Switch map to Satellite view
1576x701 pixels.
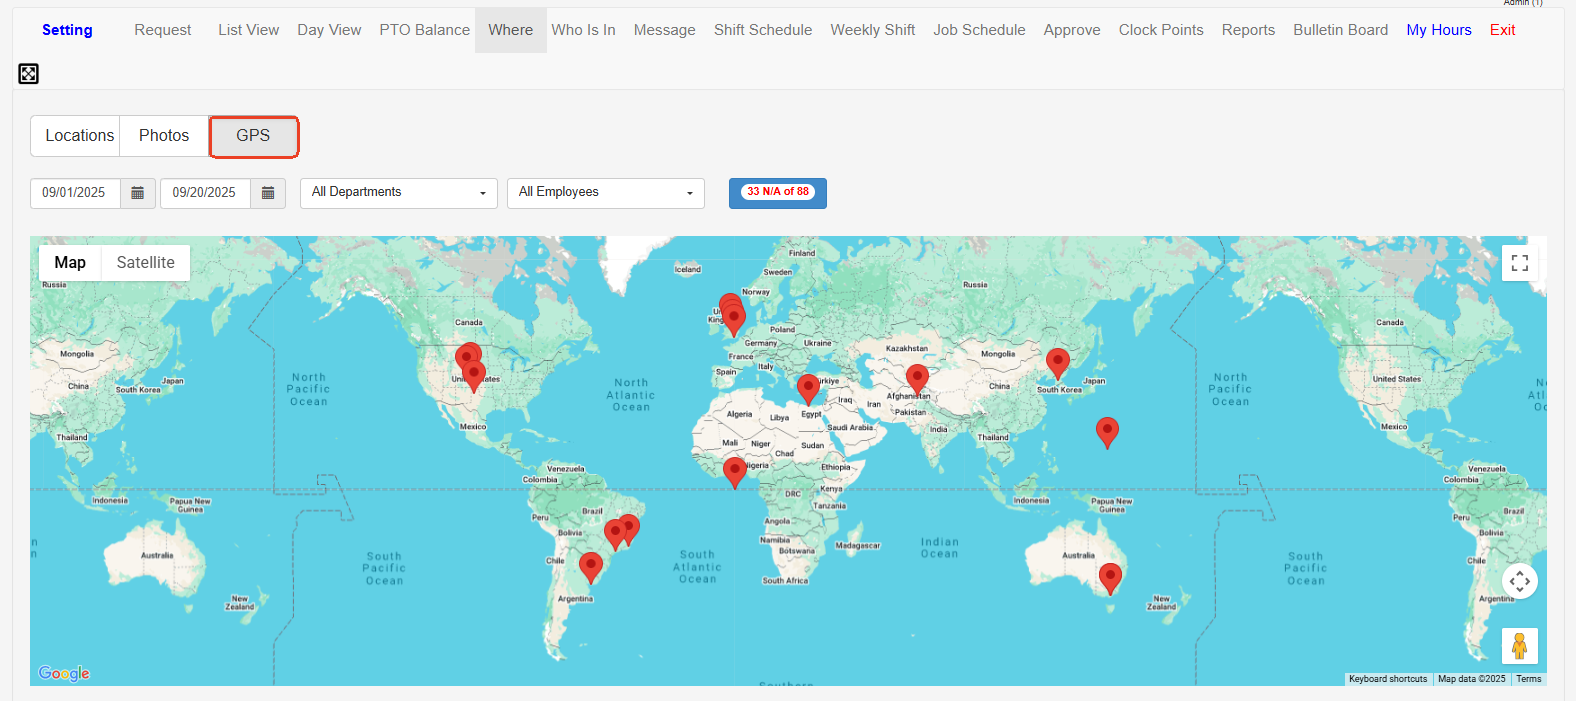[145, 263]
